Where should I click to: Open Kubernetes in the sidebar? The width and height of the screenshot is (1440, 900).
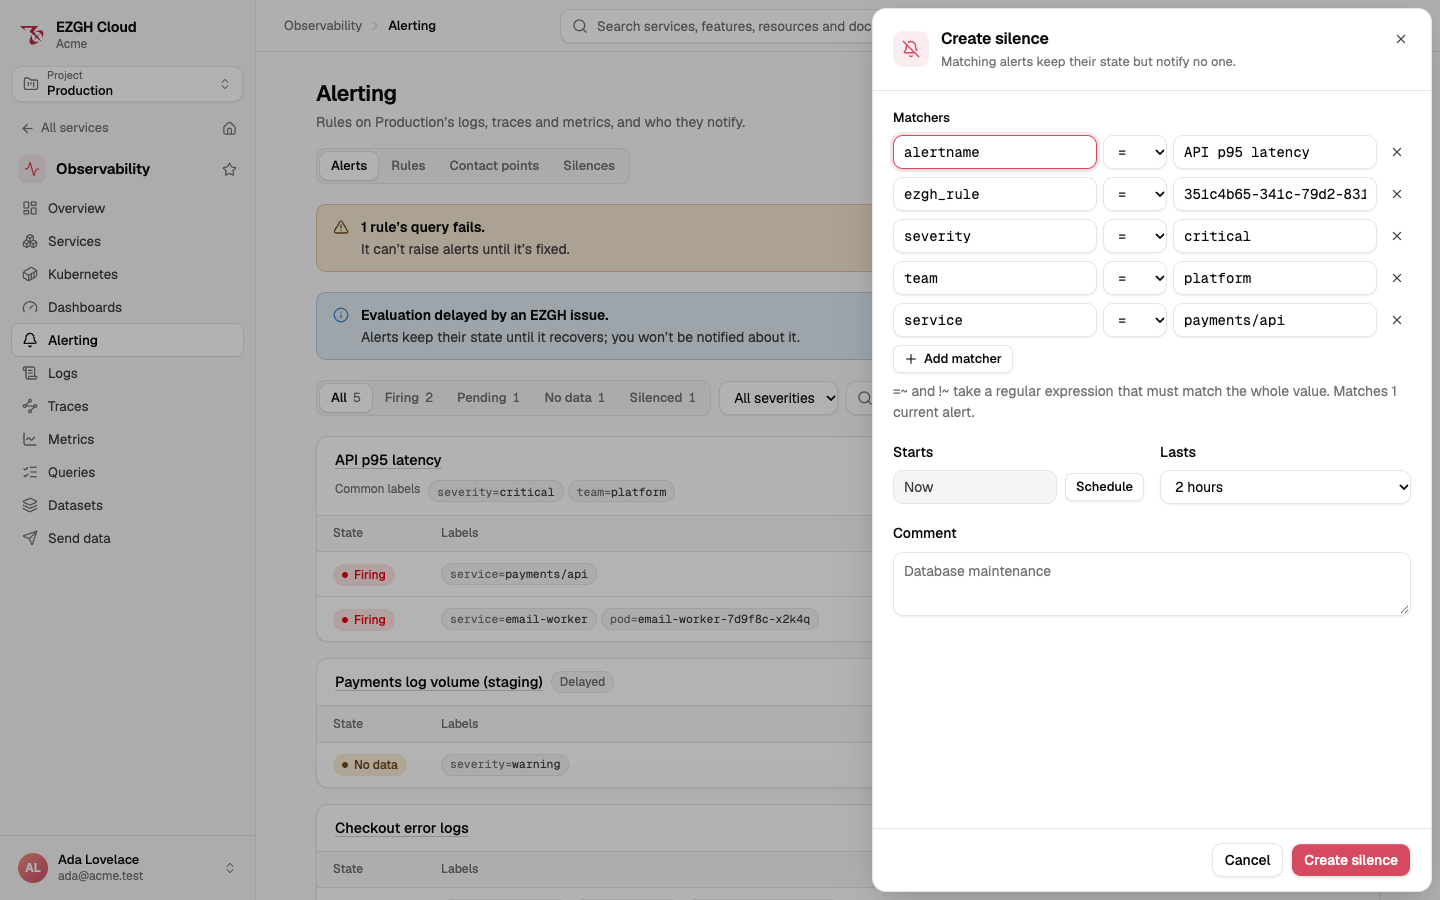127,274
